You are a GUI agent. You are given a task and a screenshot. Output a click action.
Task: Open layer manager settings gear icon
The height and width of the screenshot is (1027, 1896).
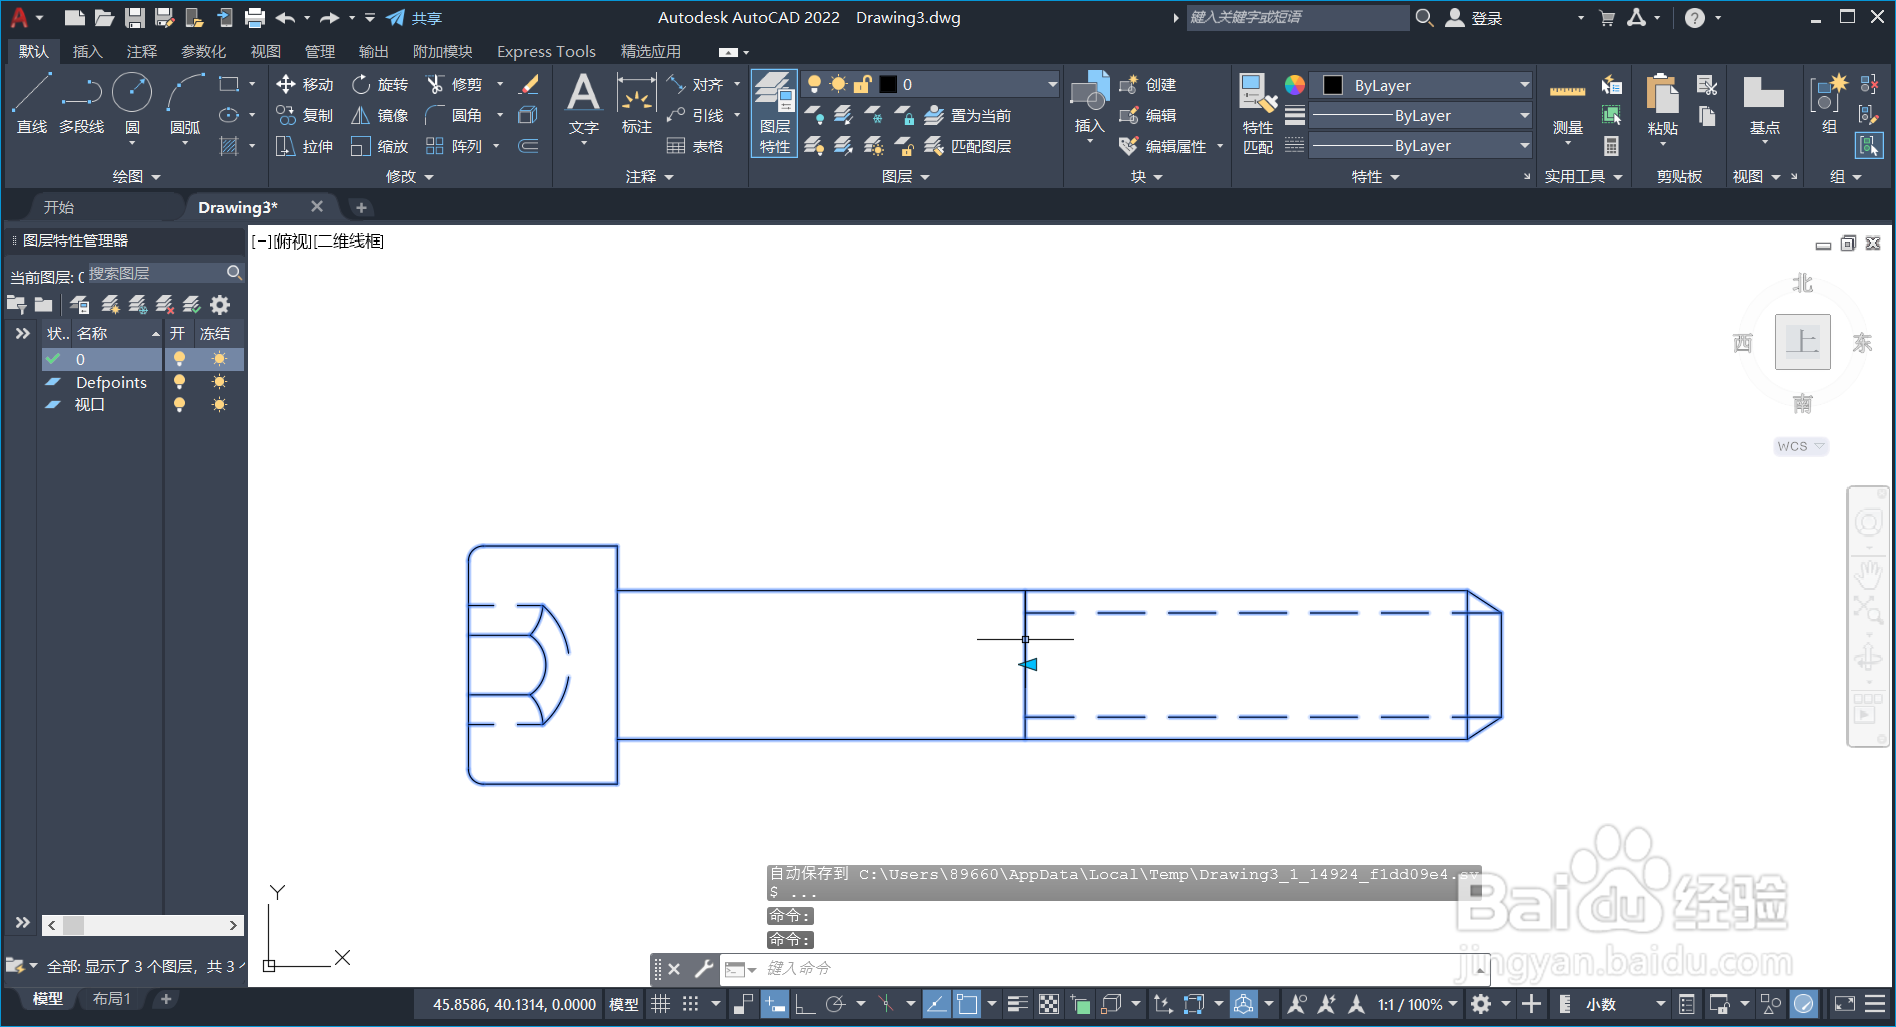click(220, 305)
